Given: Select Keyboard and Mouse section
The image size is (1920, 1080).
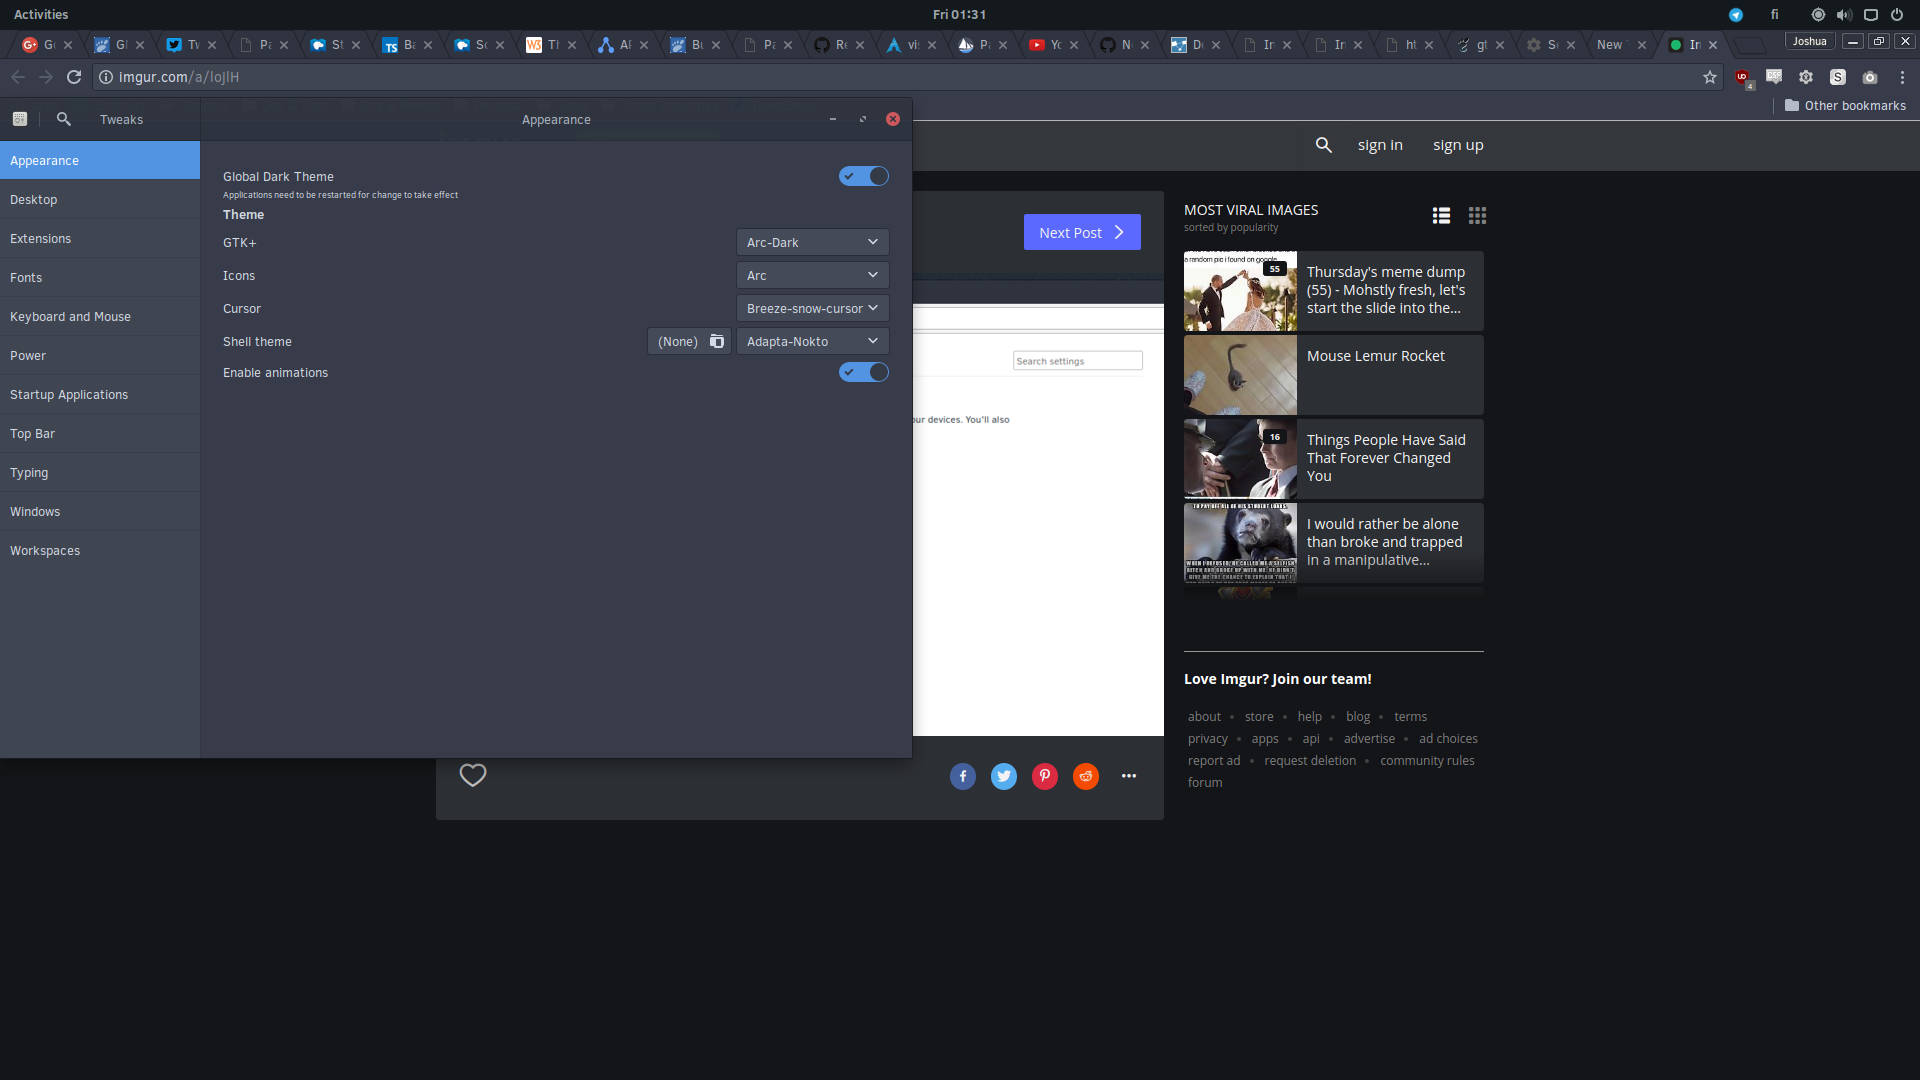Looking at the screenshot, I should pos(100,316).
